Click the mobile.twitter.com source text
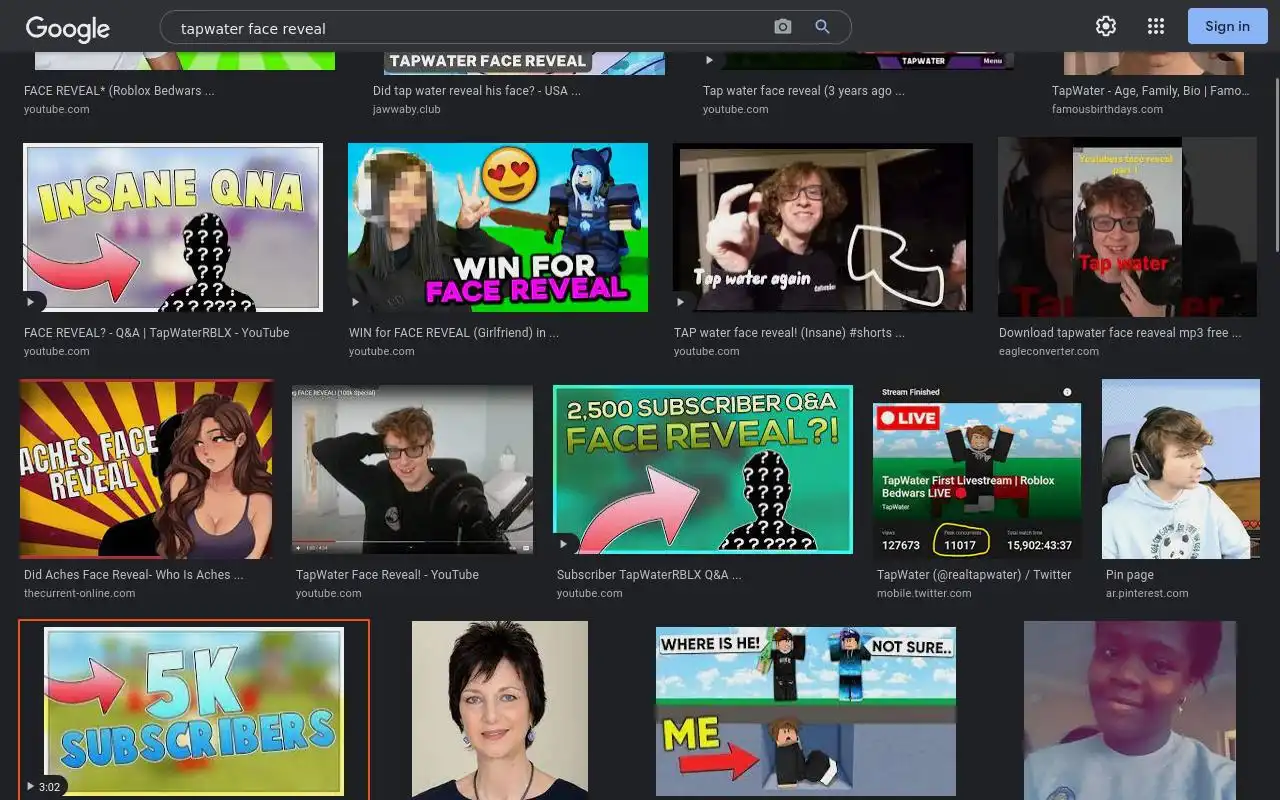Screen dimensions: 1280x800 (x=924, y=594)
